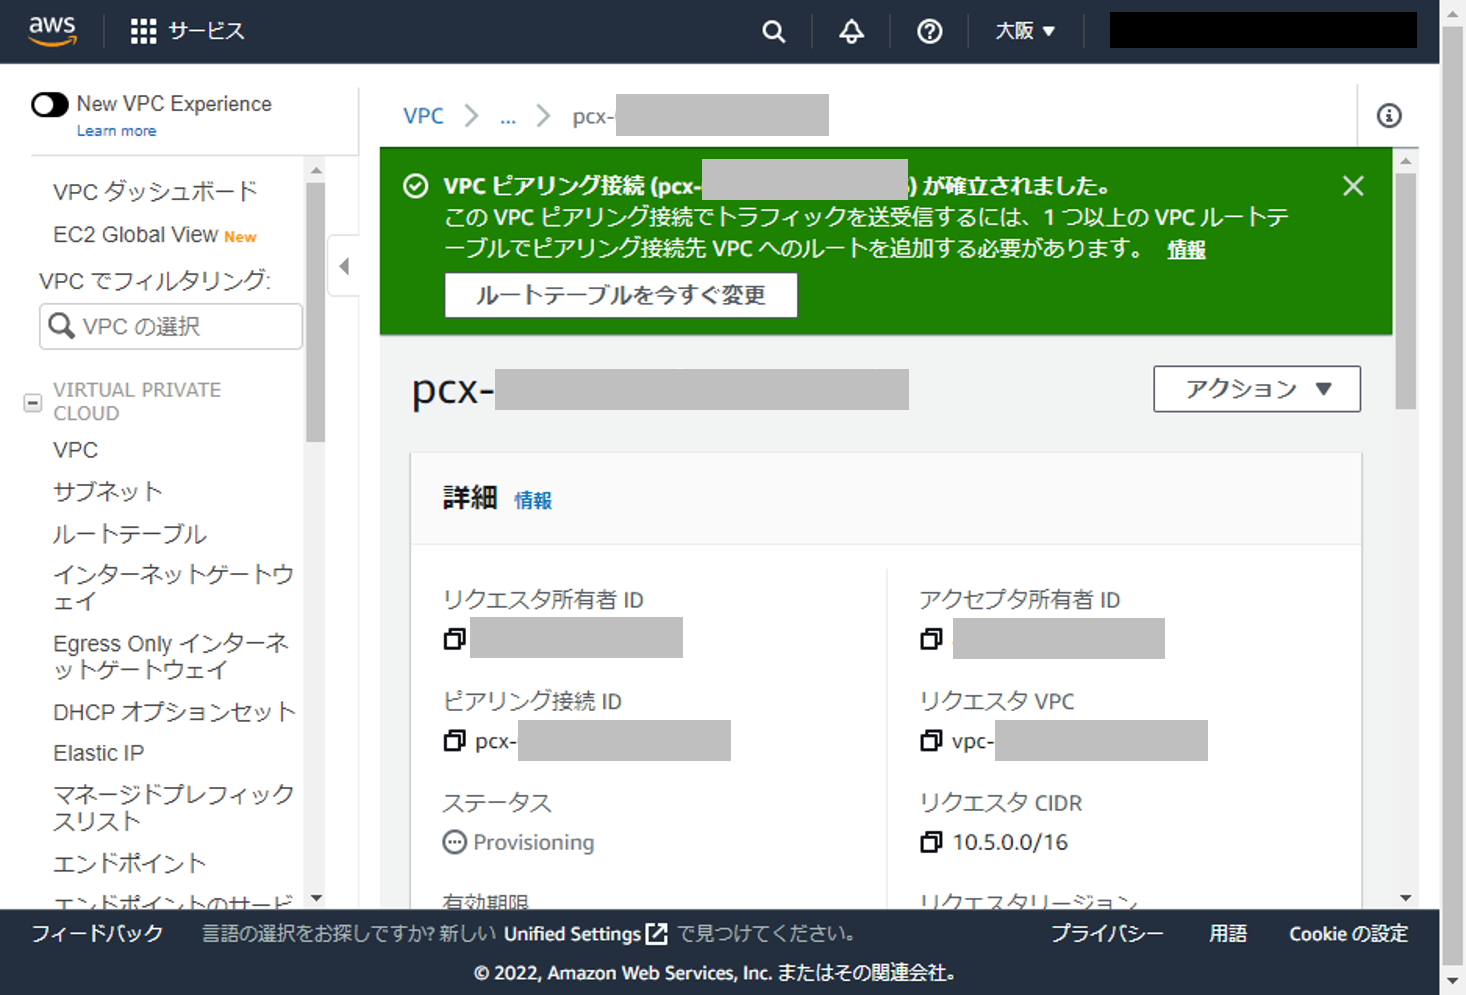Open ルートテーブル in the sidebar
Viewport: 1466px width, 995px height.
(x=129, y=534)
